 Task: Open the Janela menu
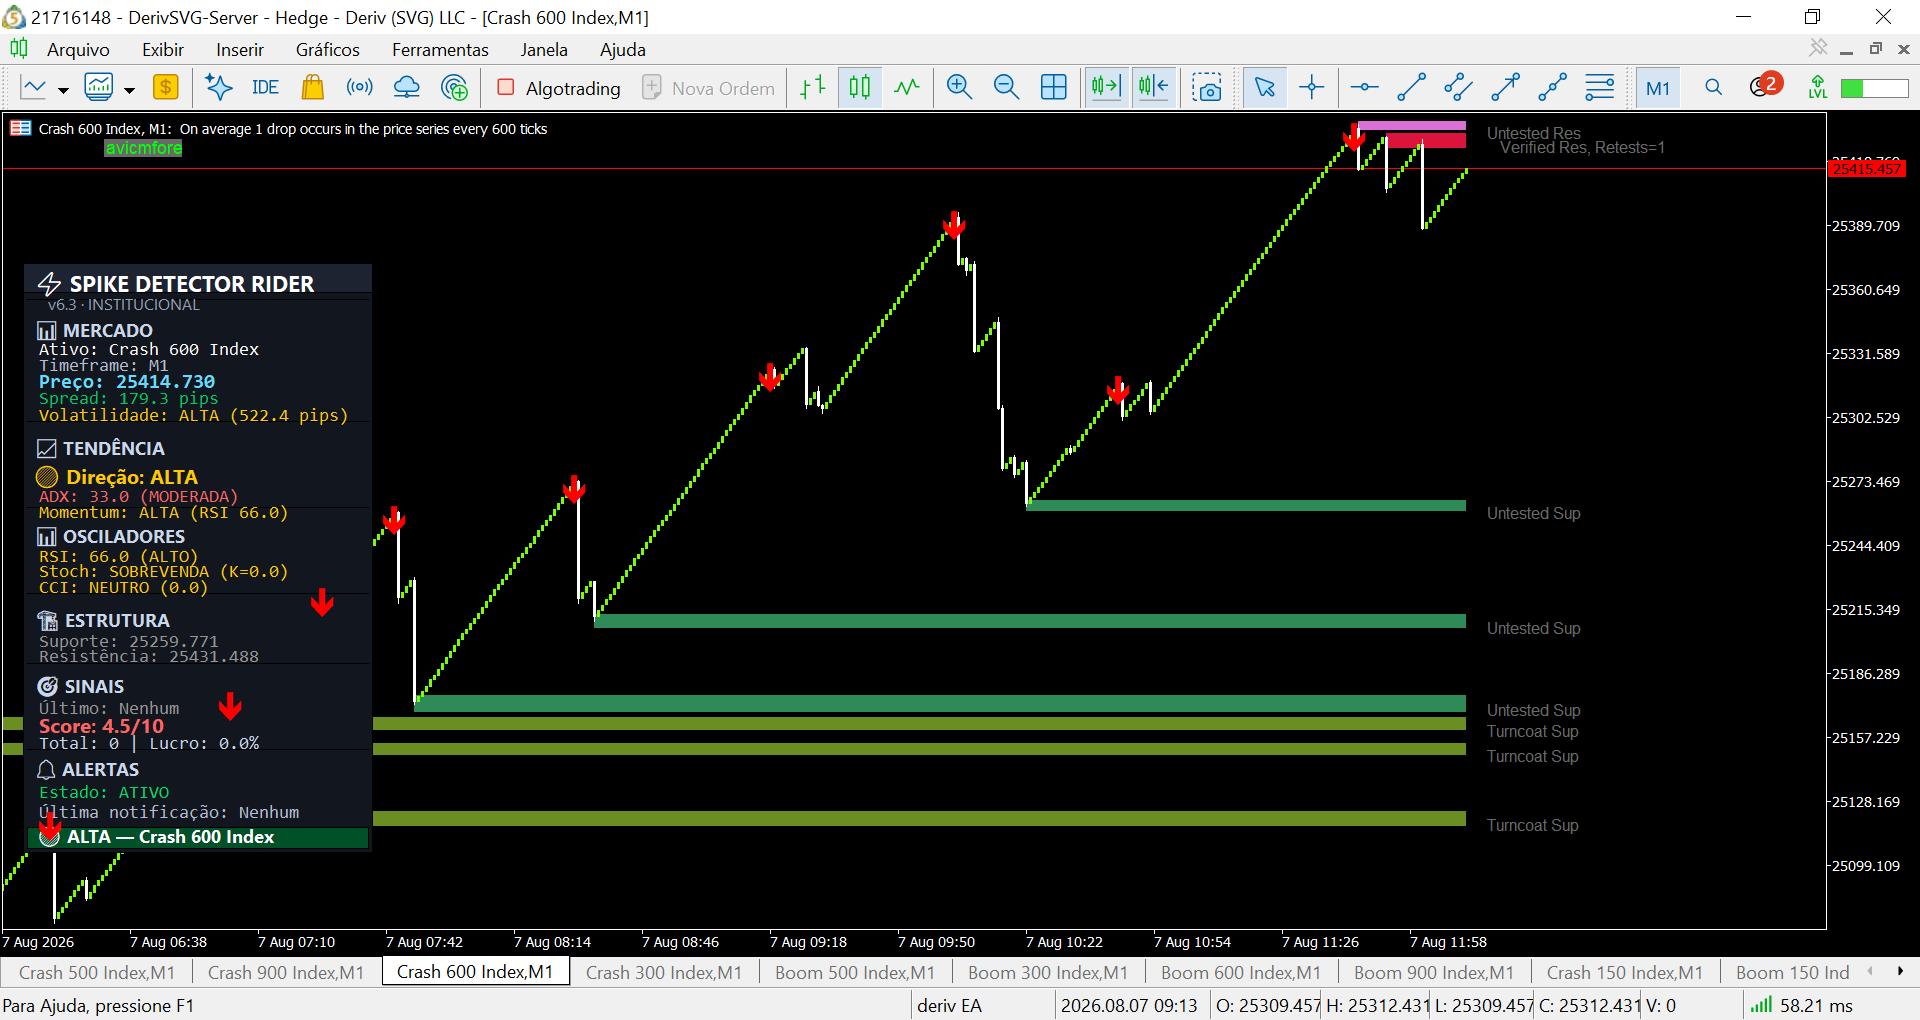click(x=544, y=50)
